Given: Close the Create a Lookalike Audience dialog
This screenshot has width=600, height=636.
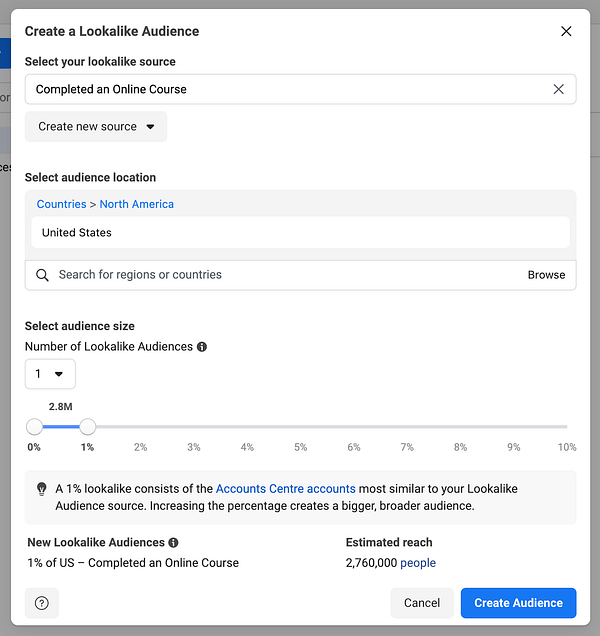Looking at the screenshot, I should 566,31.
